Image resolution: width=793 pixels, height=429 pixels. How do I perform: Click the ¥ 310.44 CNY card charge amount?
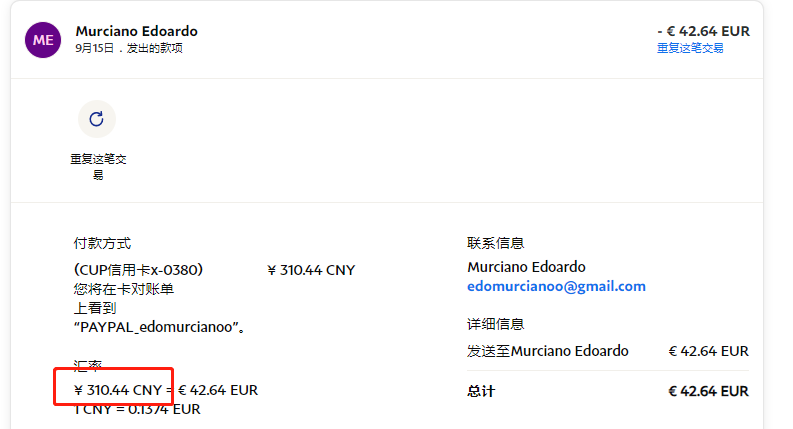tap(311, 270)
